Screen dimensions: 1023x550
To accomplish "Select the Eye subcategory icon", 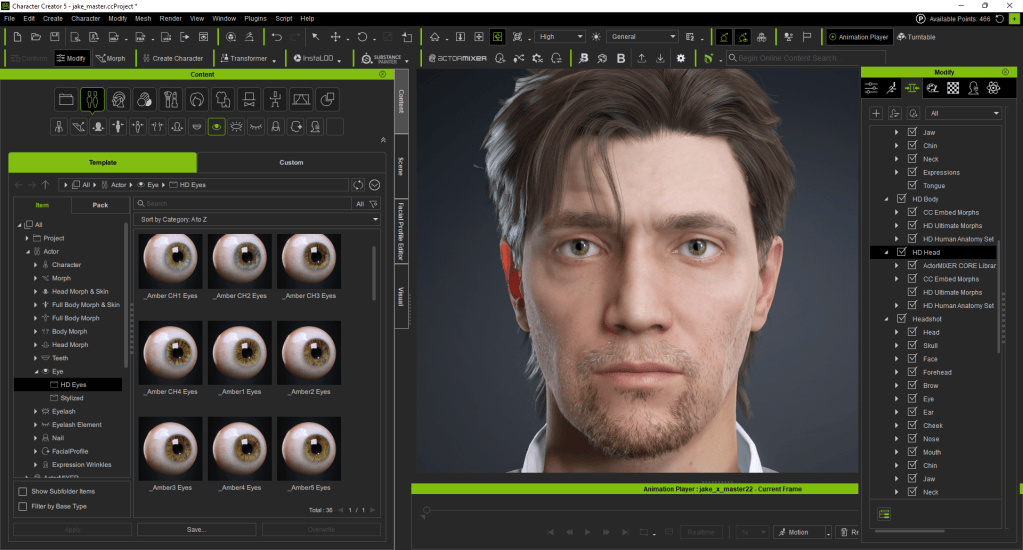I will click(x=217, y=127).
